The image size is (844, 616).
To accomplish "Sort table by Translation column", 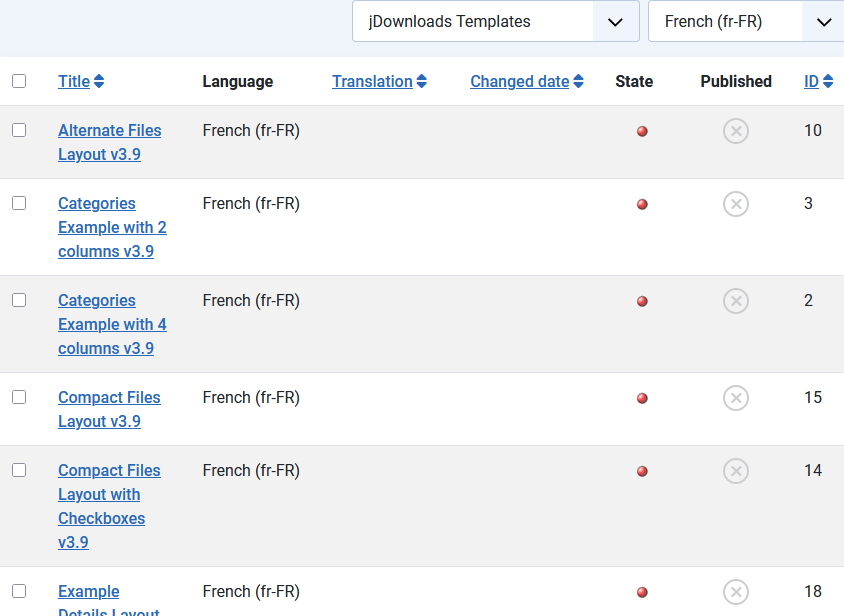I will pyautogui.click(x=372, y=82).
